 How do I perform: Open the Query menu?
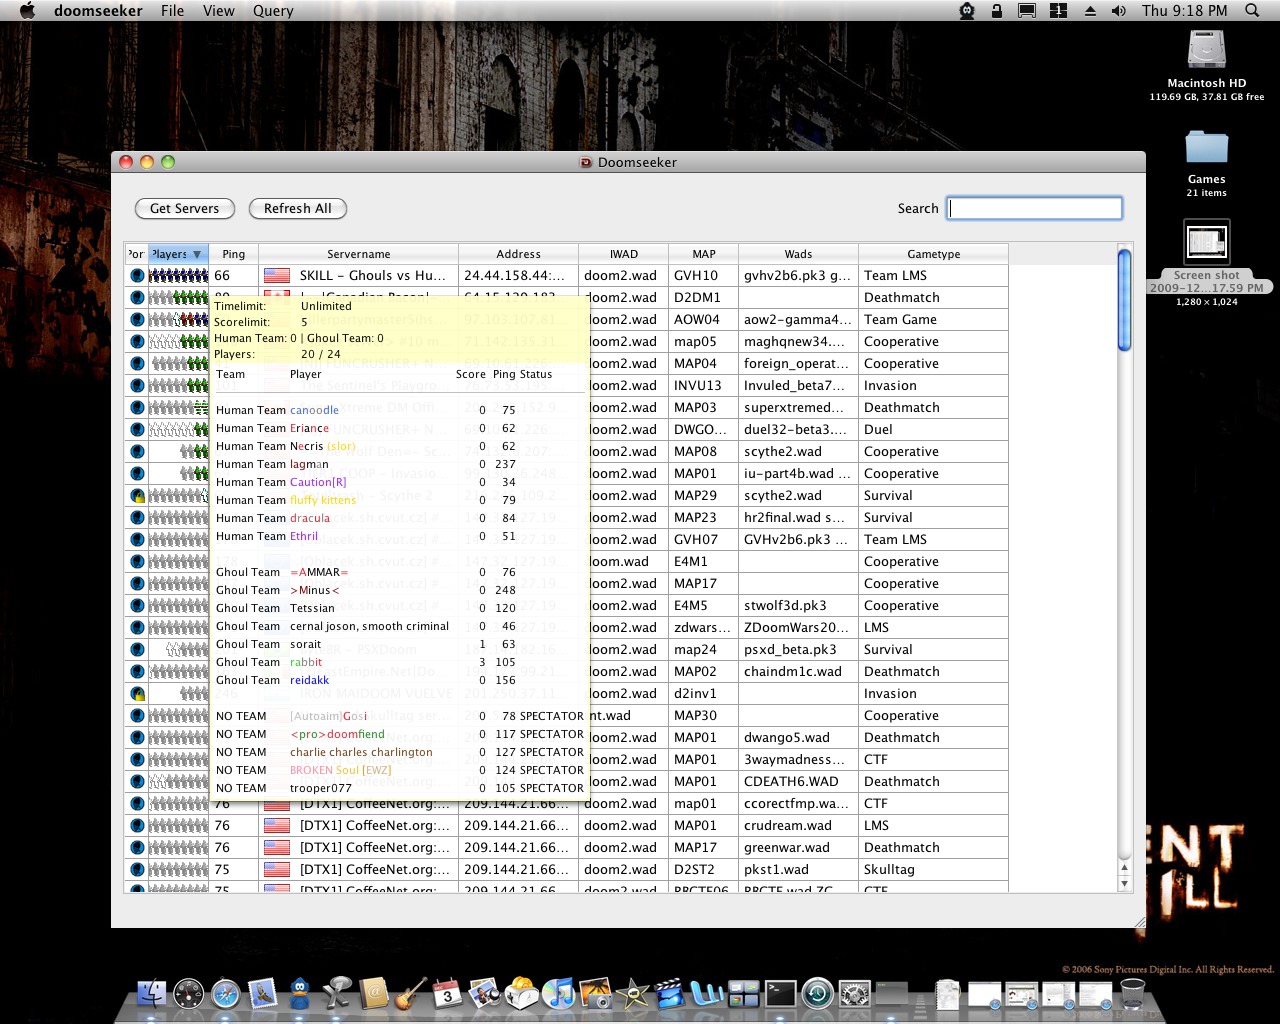point(273,11)
